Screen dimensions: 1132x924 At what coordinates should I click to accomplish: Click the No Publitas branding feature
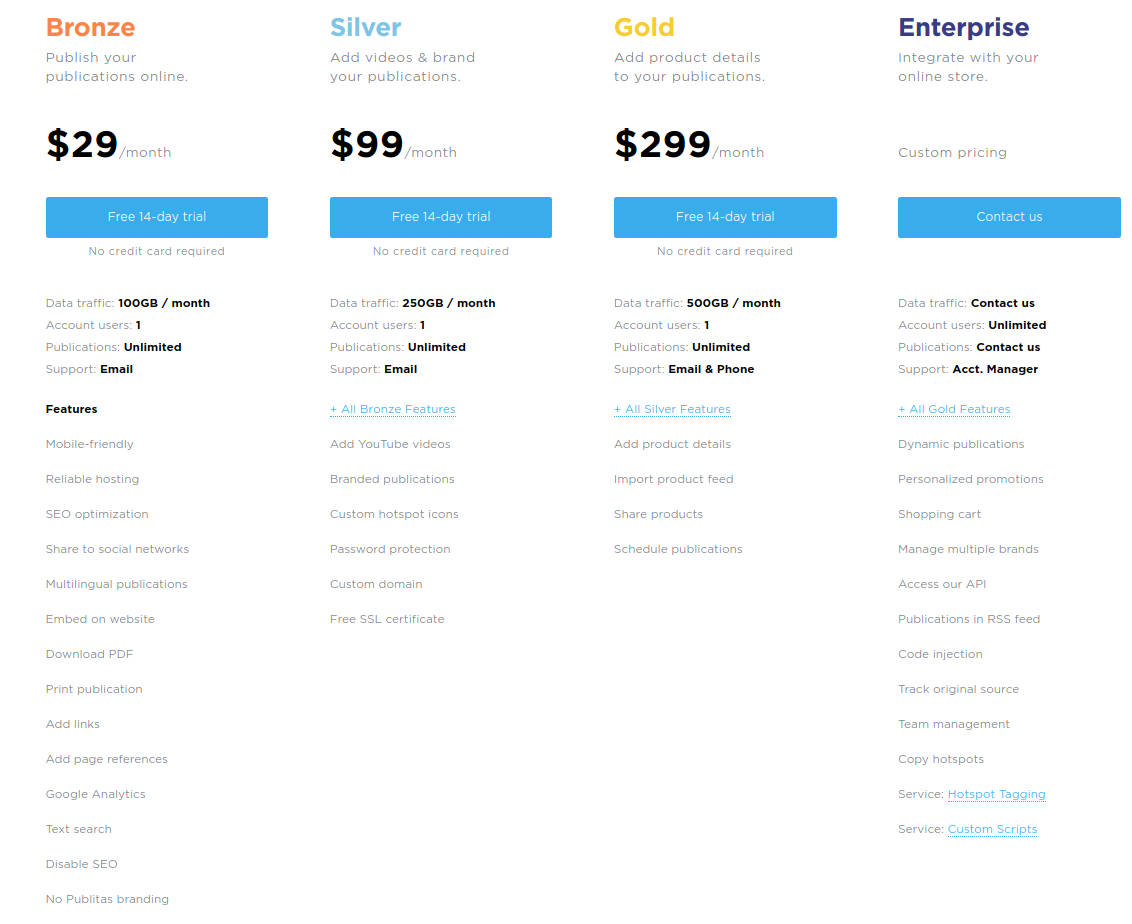click(107, 899)
